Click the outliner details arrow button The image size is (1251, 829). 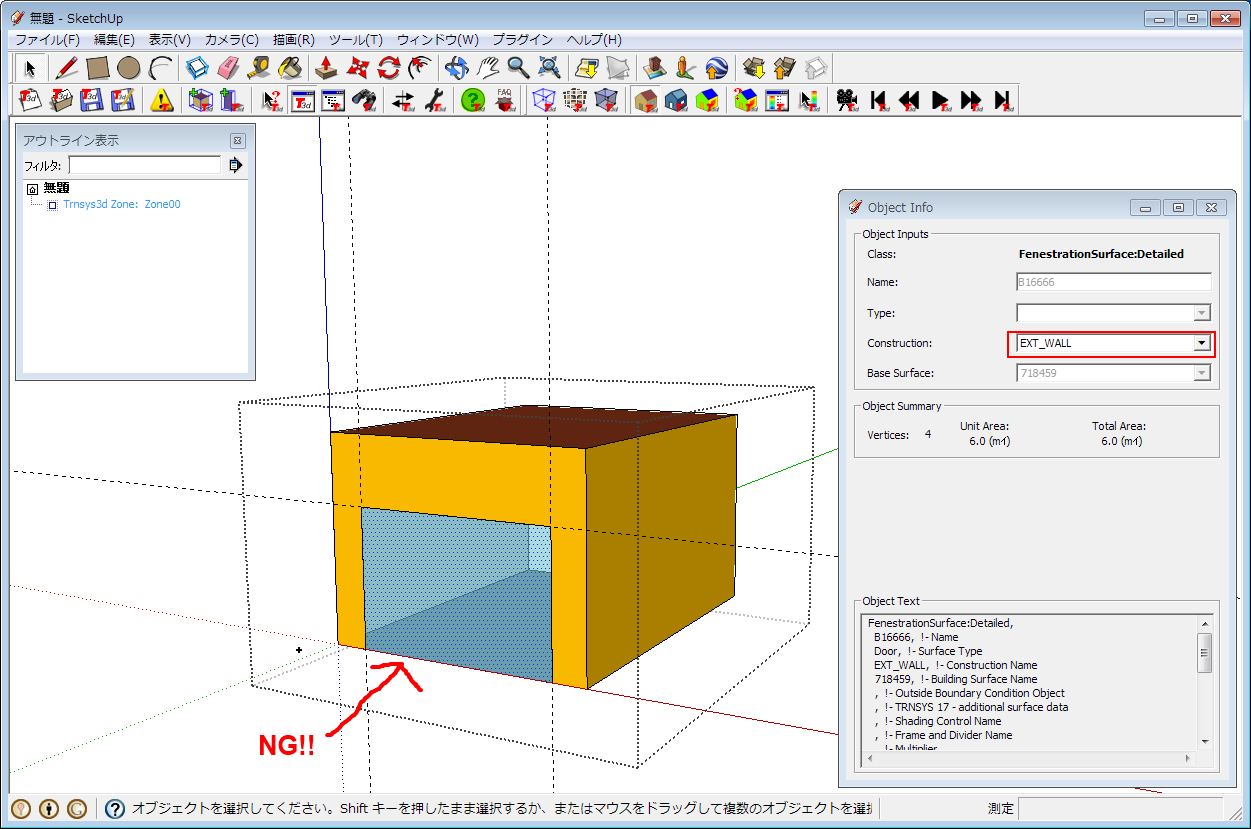click(236, 165)
